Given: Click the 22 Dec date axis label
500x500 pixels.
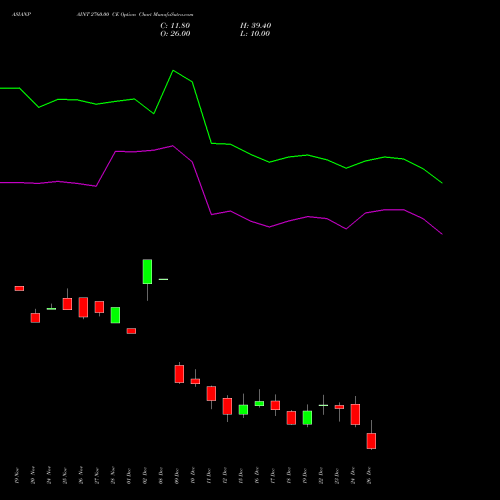Looking at the screenshot, I should tap(321, 476).
